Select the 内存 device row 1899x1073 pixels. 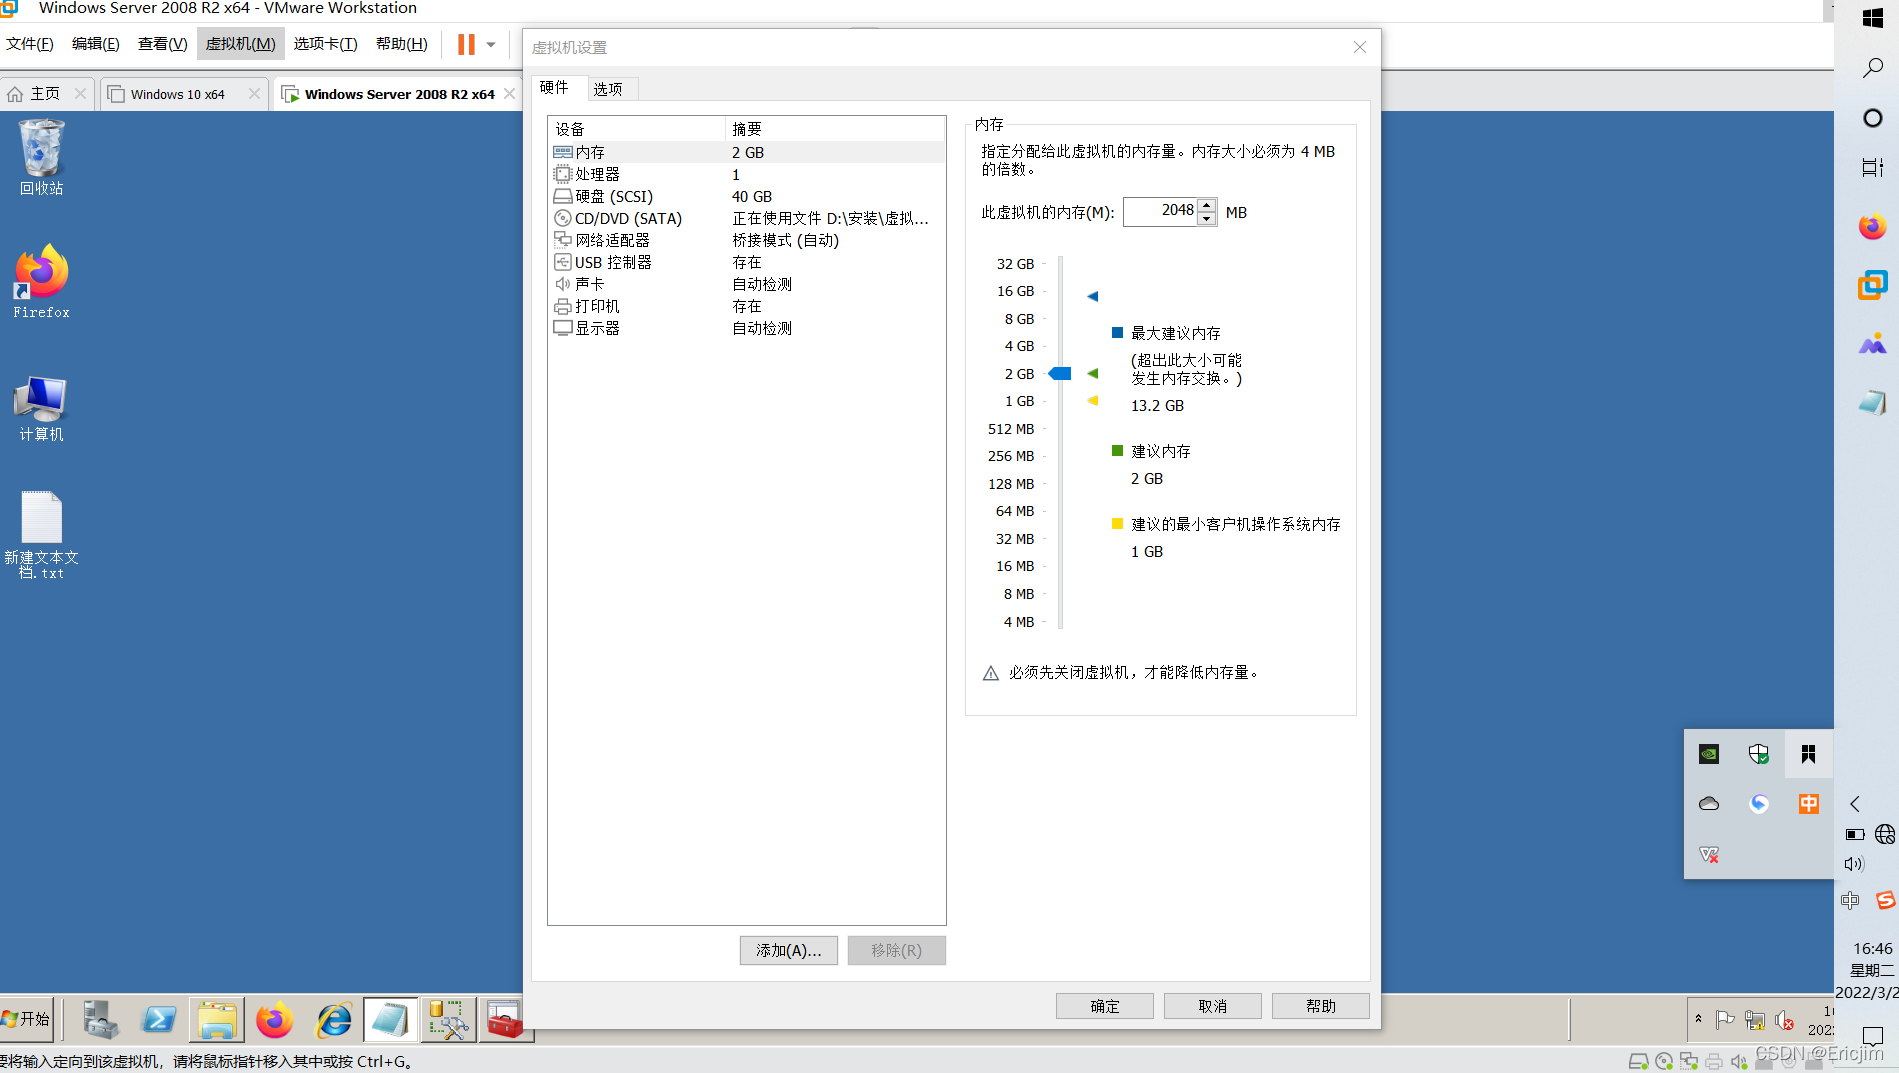coord(746,152)
